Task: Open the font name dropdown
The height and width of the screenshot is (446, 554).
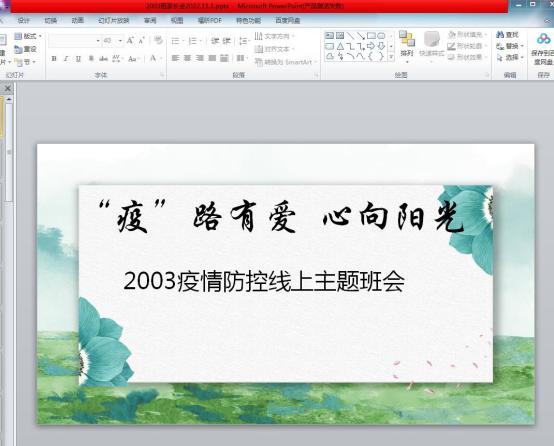Action: click(x=98, y=41)
